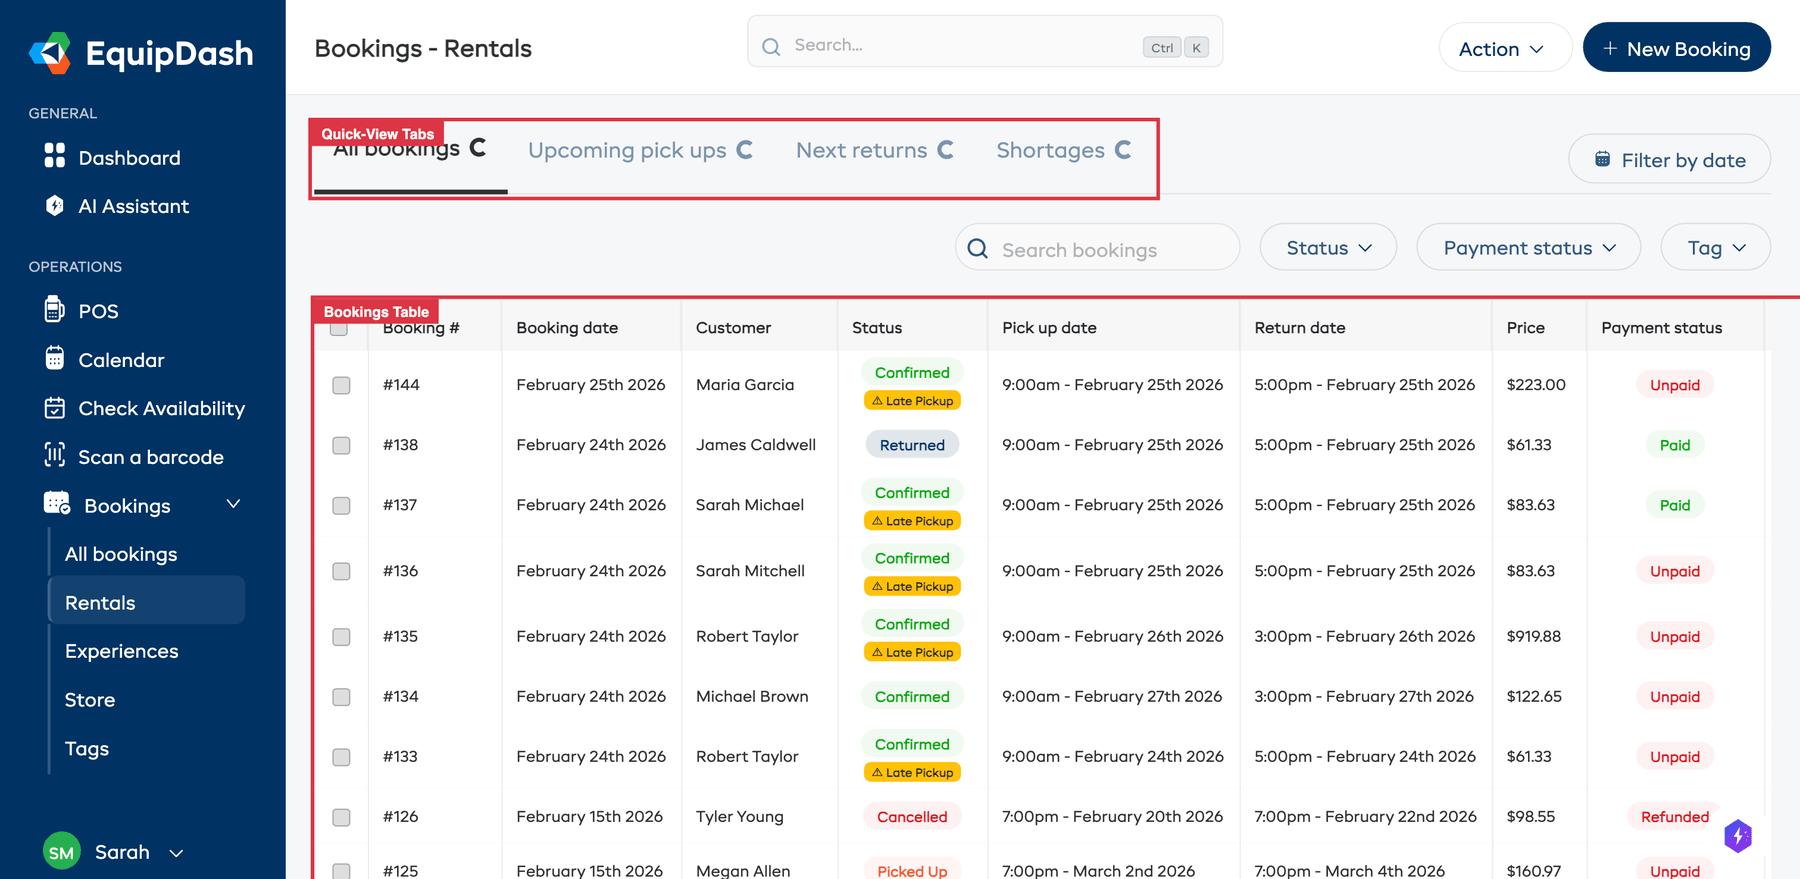Click the calendar icon in Filter by date
The image size is (1800, 879).
(x=1602, y=159)
